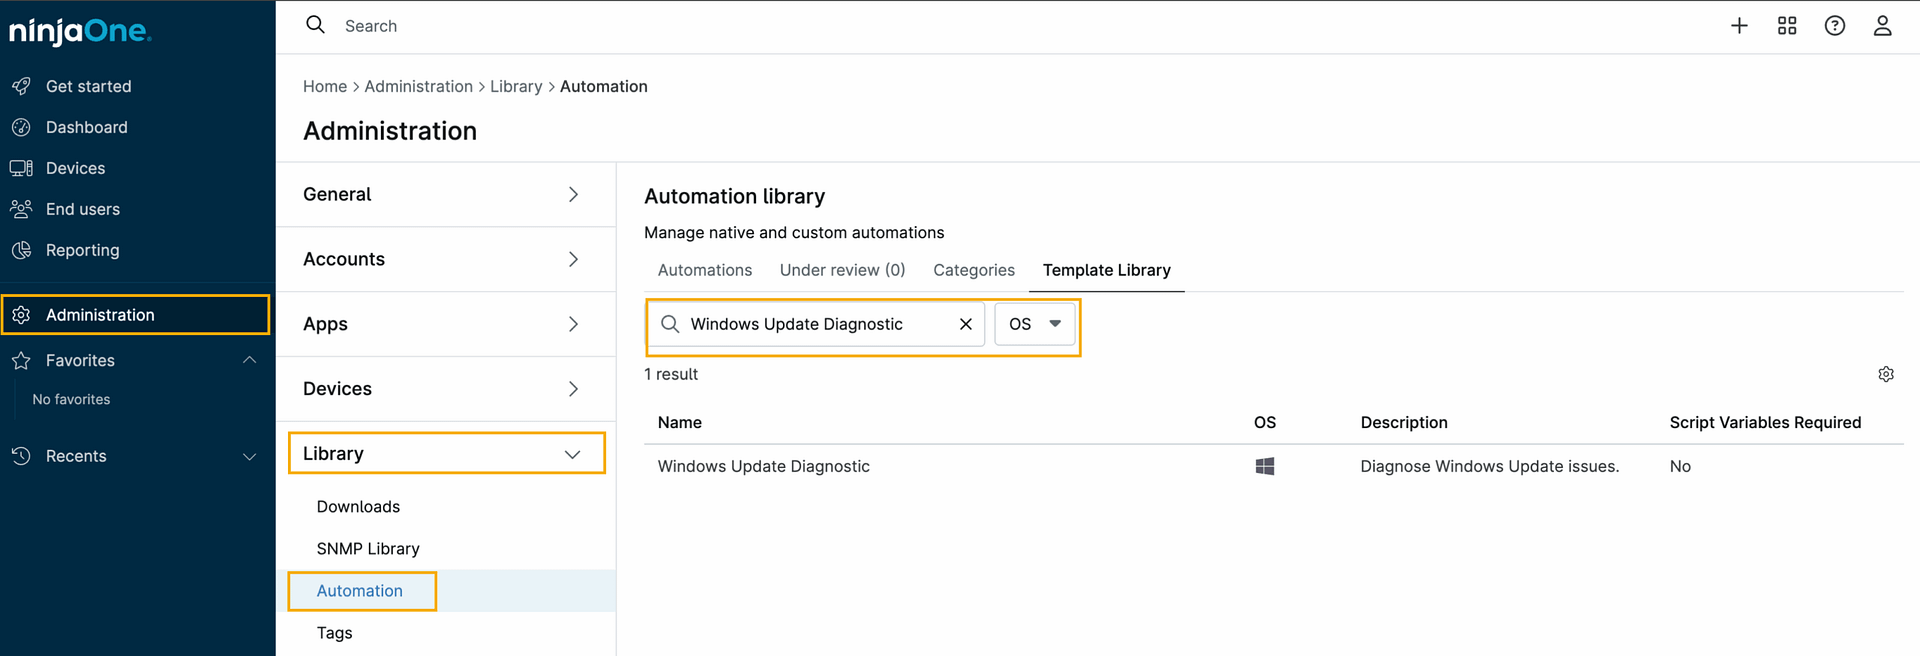1920x656 pixels.
Task: Open the user profile icon
Action: pyautogui.click(x=1882, y=26)
